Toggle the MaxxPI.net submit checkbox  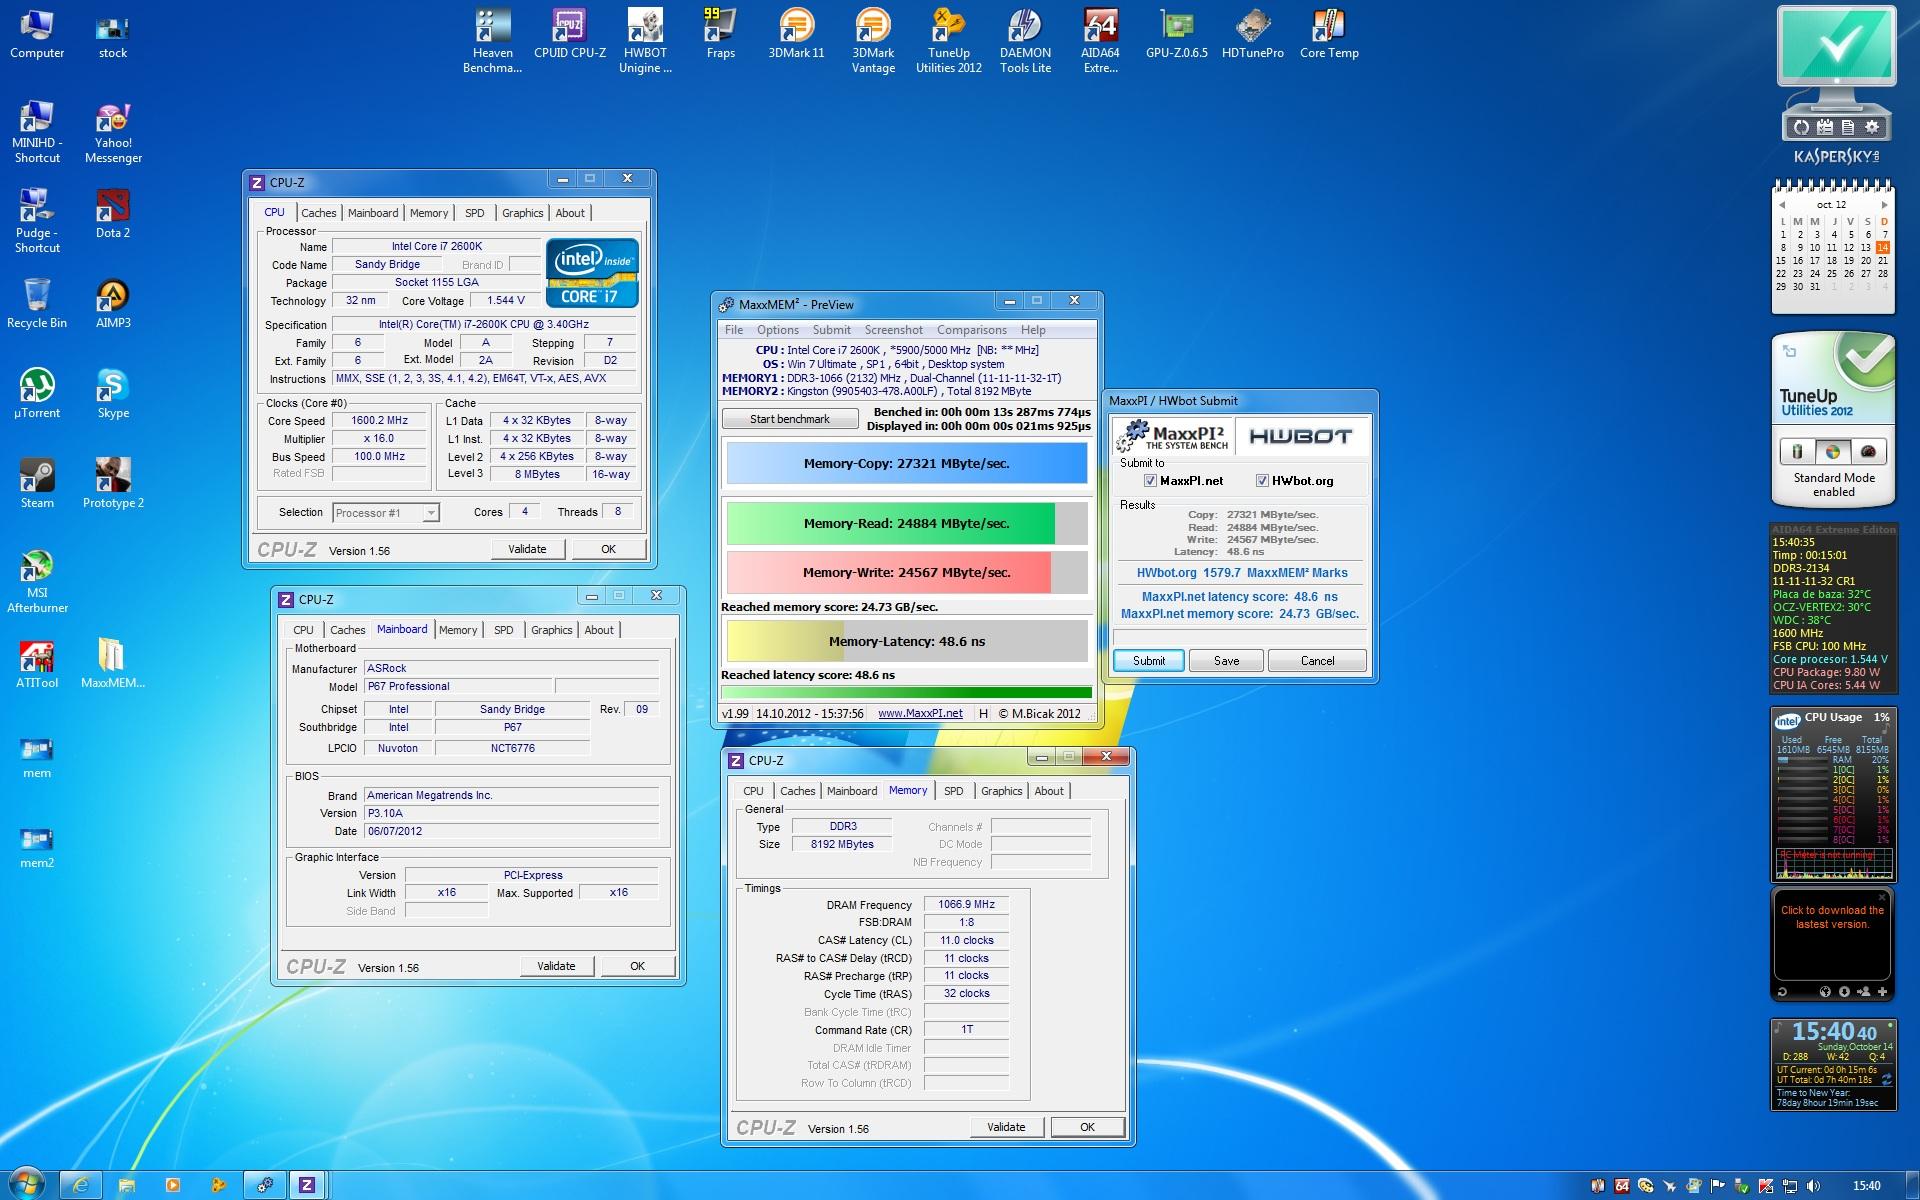click(1150, 481)
